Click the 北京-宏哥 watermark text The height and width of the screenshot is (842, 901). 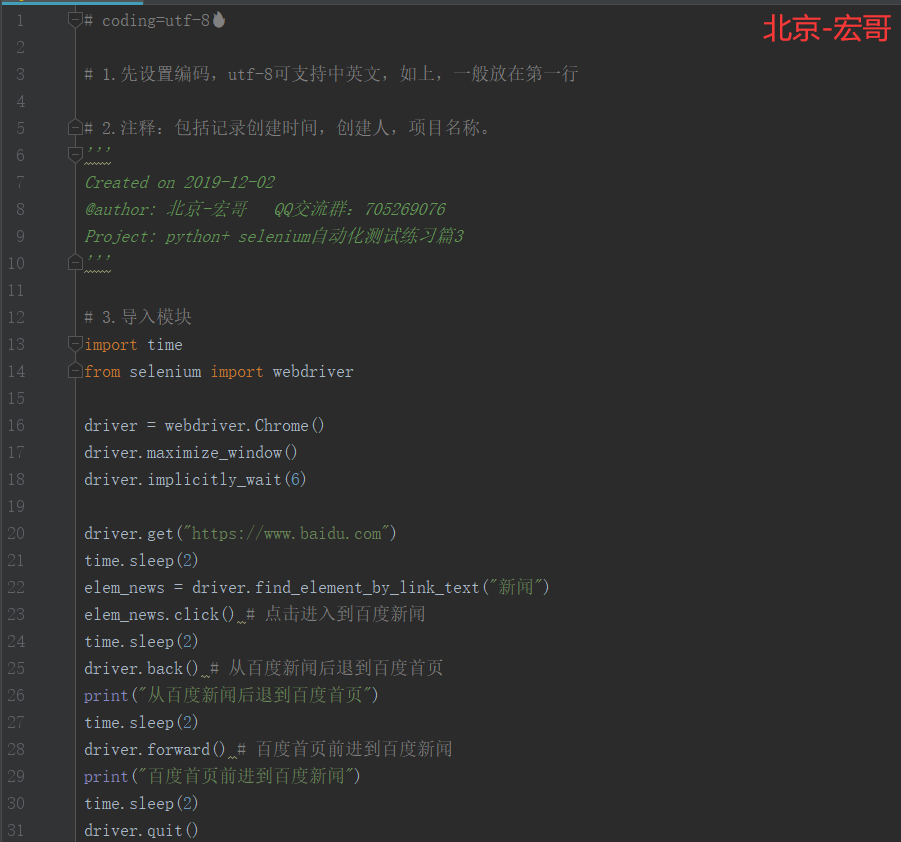826,29
